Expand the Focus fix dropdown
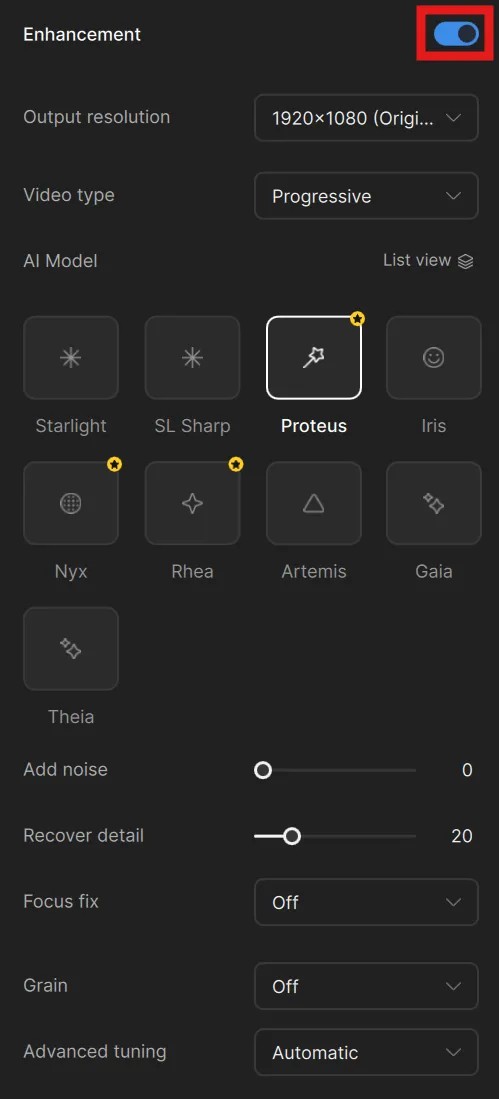The image size is (499, 1099). [x=366, y=902]
